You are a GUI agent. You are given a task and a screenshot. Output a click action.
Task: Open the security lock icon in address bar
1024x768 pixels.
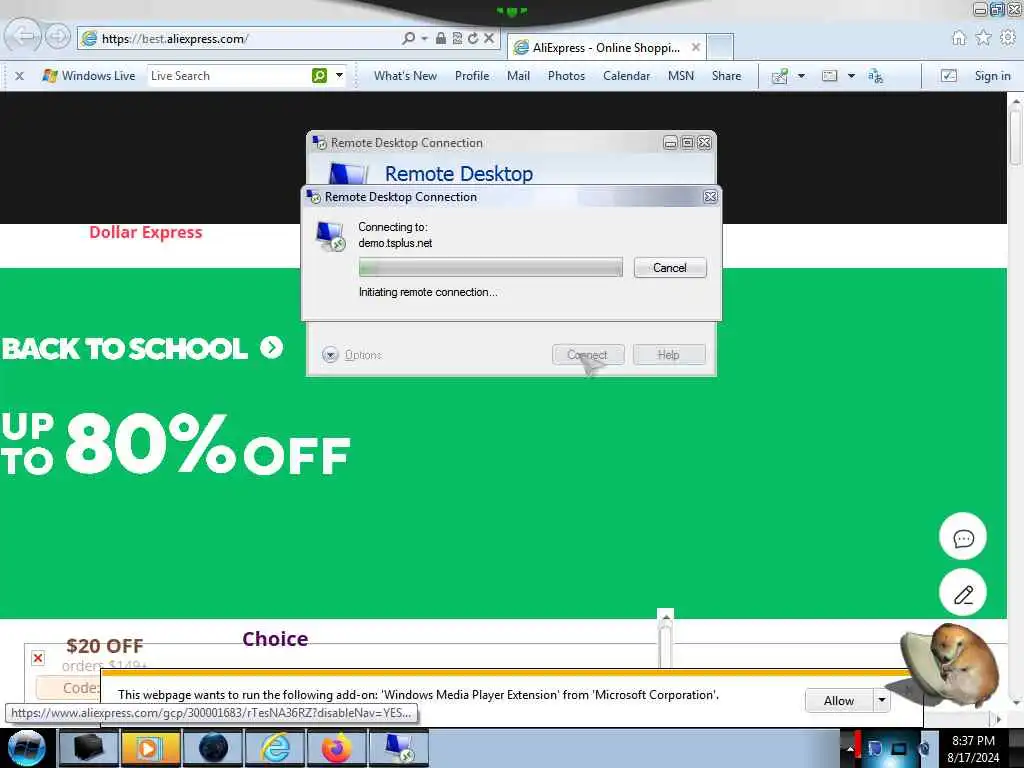[x=441, y=39]
